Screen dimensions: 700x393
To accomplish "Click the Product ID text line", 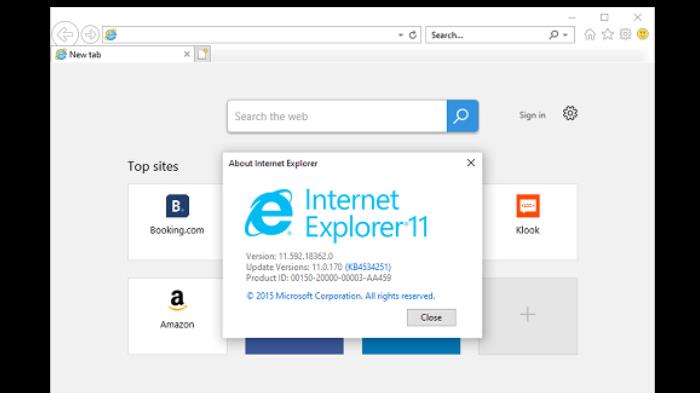I will coord(318,278).
